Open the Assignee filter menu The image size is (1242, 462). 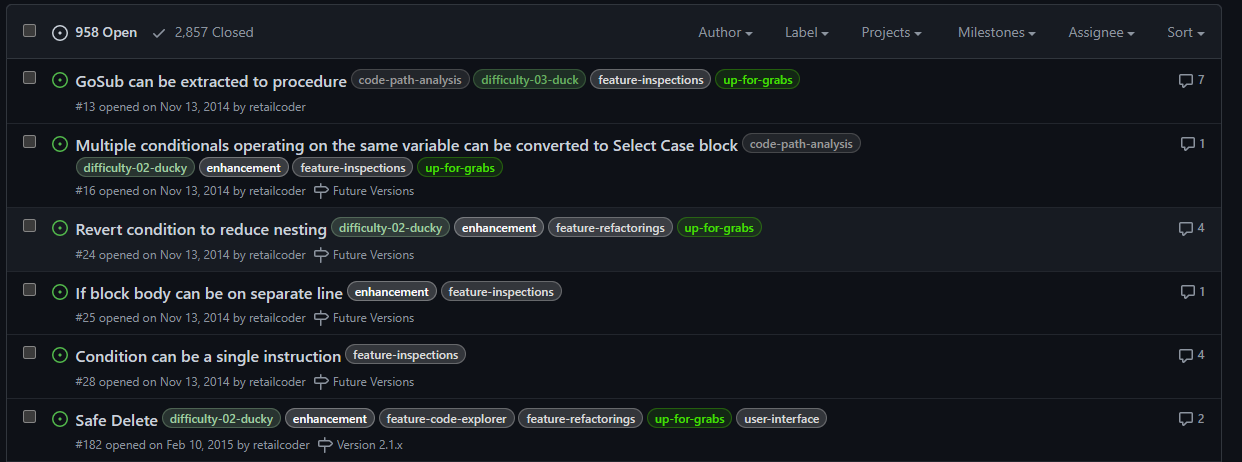pos(1101,32)
